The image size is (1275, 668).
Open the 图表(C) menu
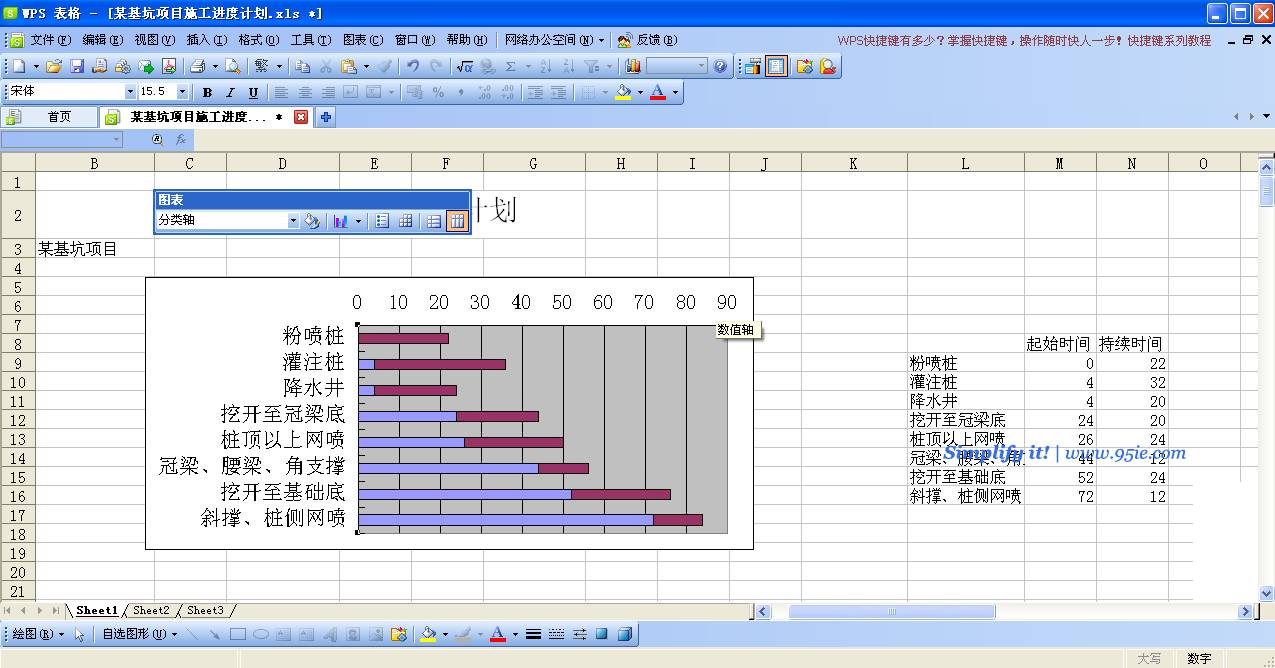(362, 40)
